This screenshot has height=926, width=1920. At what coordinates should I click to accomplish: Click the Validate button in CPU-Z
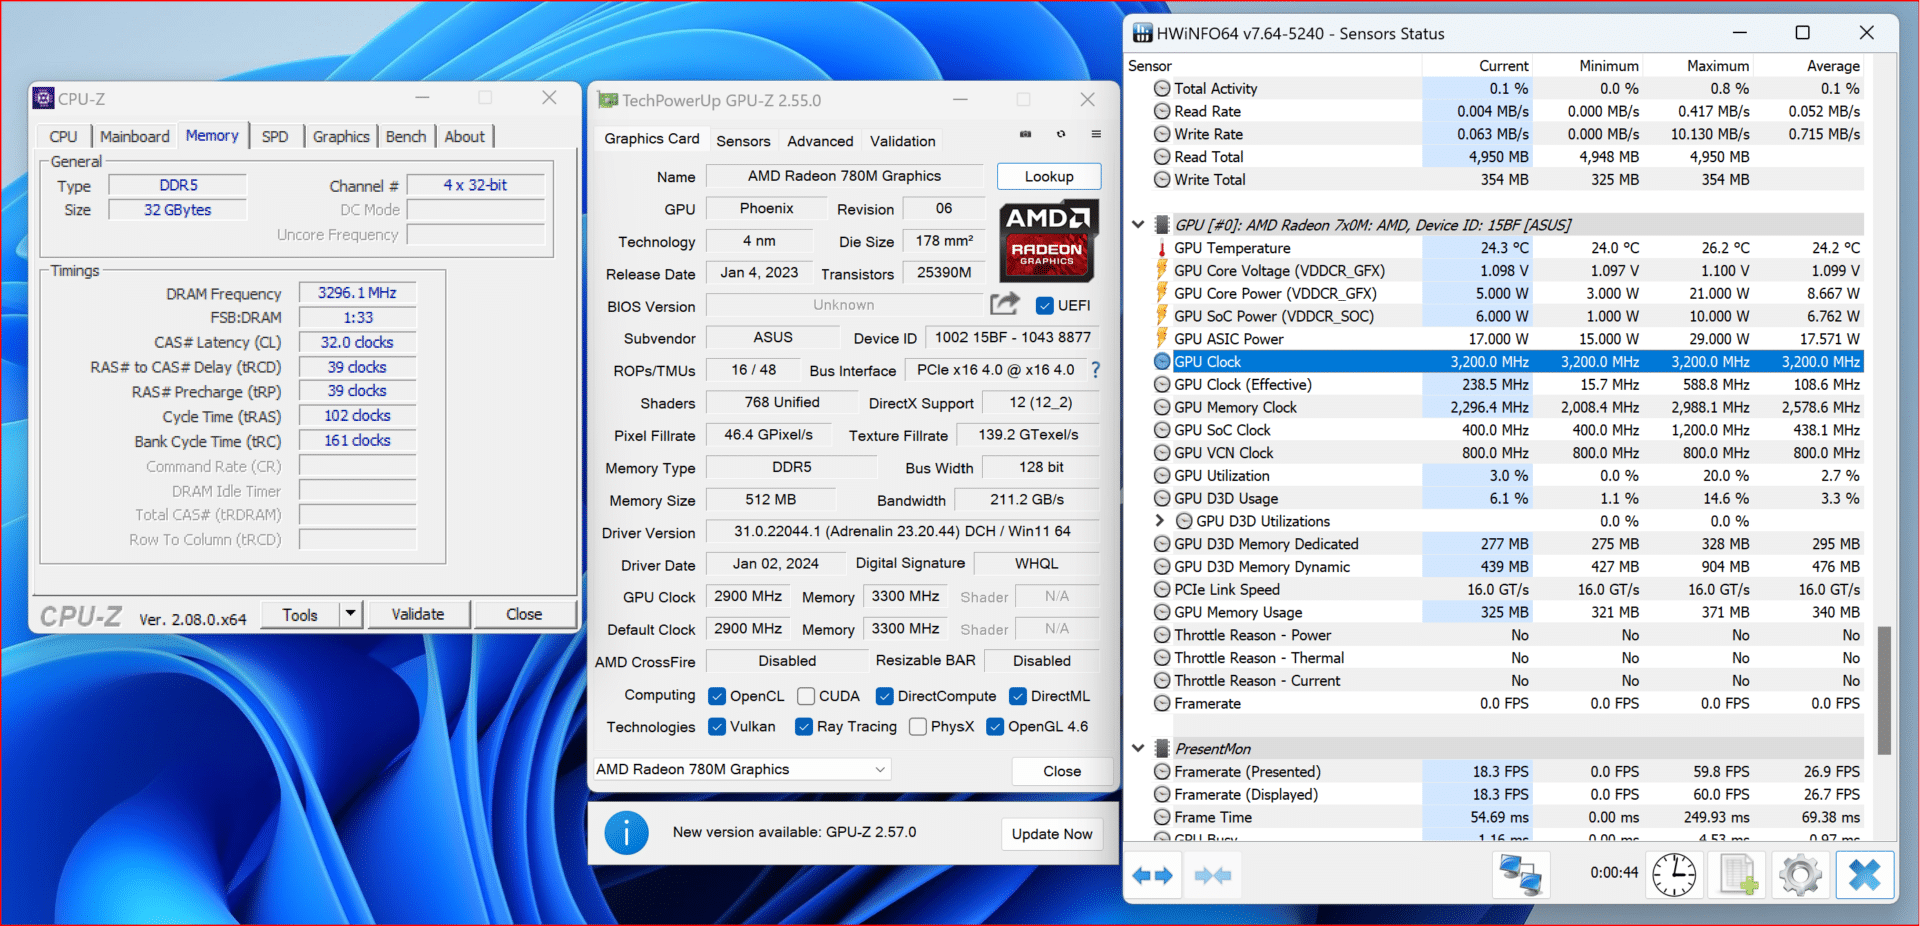coord(418,614)
